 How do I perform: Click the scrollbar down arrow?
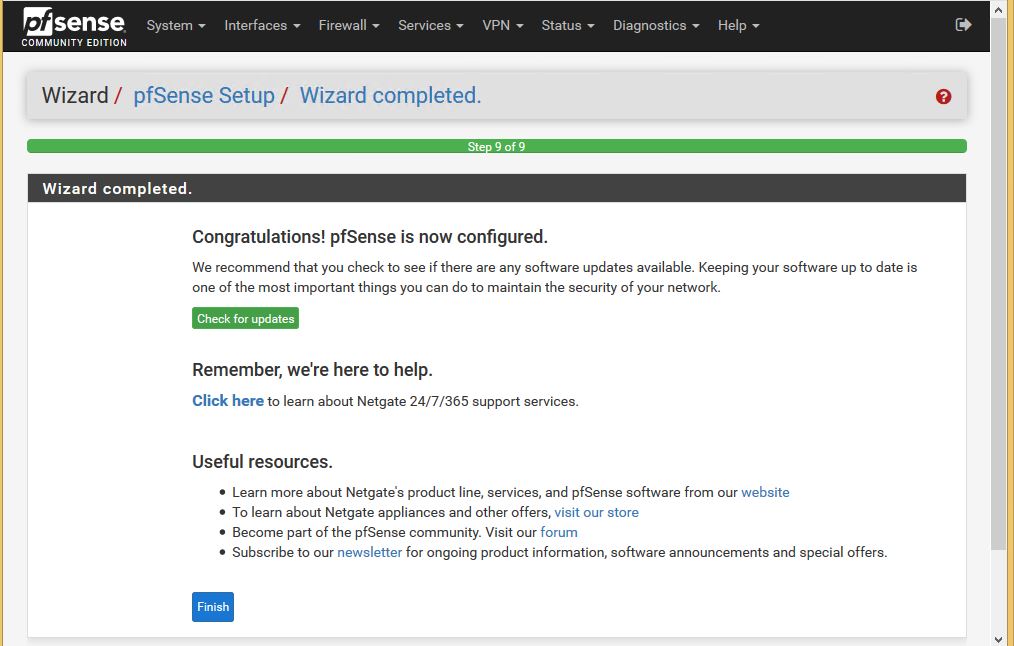pos(998,639)
